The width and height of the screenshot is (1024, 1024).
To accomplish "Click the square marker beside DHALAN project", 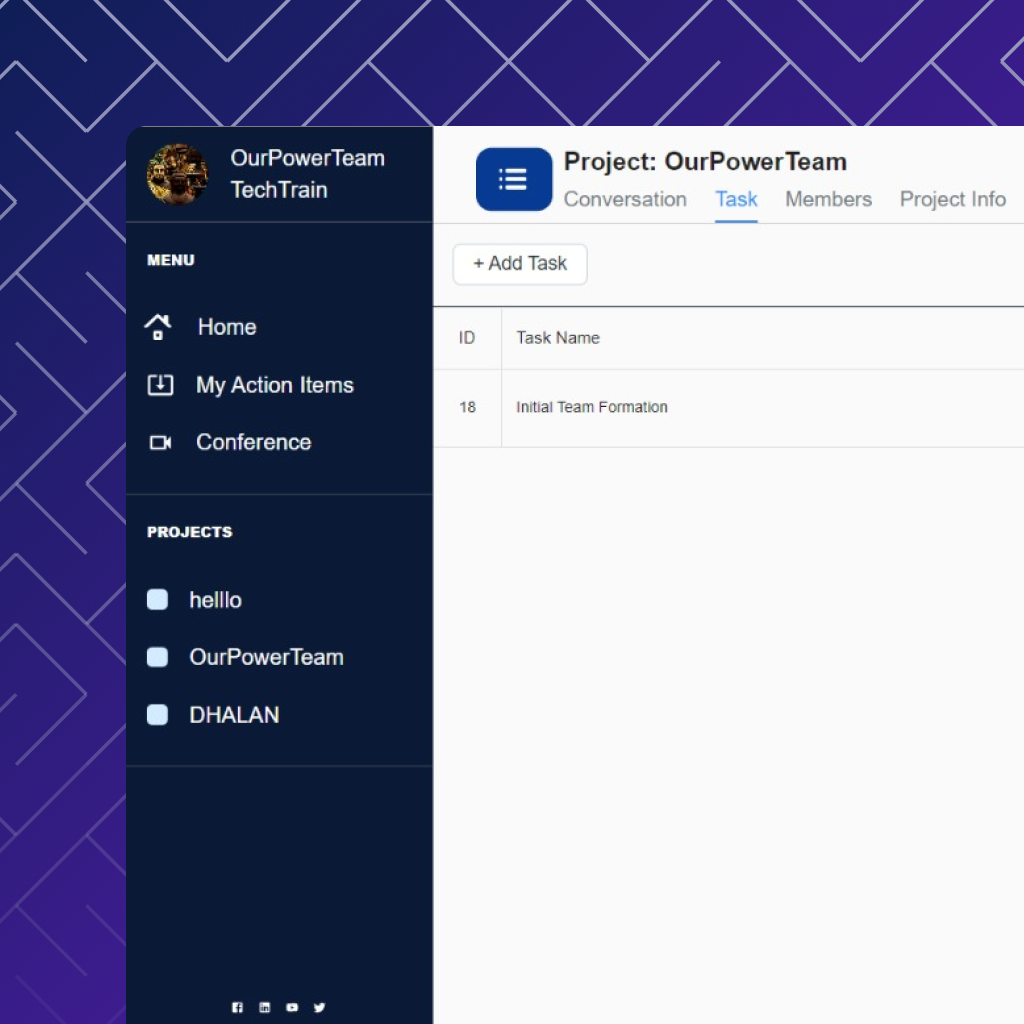I will pos(157,715).
